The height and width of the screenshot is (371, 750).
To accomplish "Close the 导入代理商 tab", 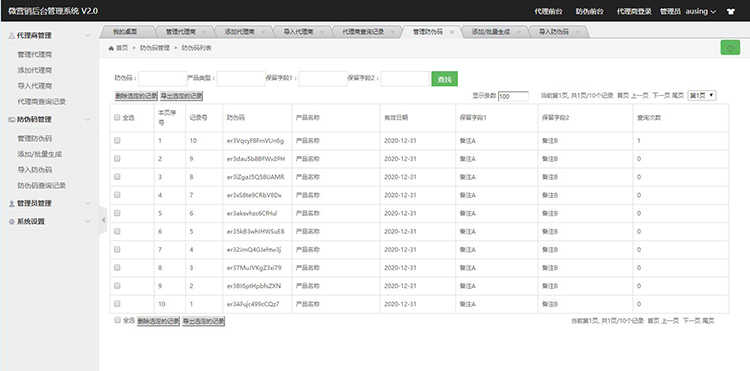I will click(322, 32).
